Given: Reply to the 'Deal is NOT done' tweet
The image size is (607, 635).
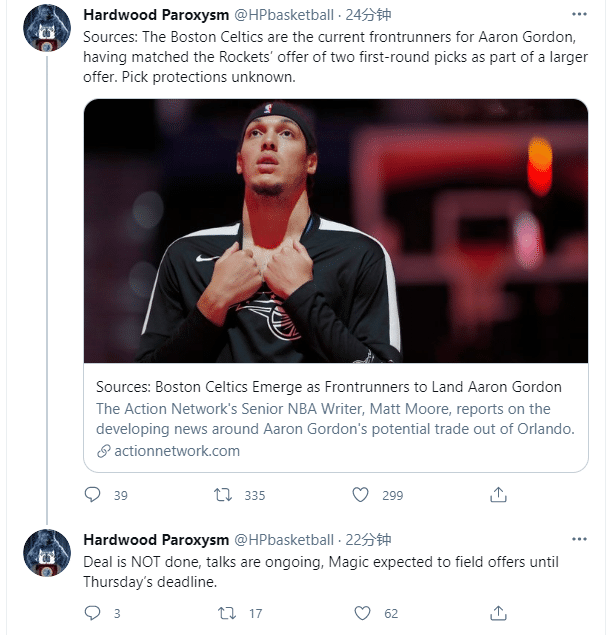Looking at the screenshot, I should pos(93,613).
